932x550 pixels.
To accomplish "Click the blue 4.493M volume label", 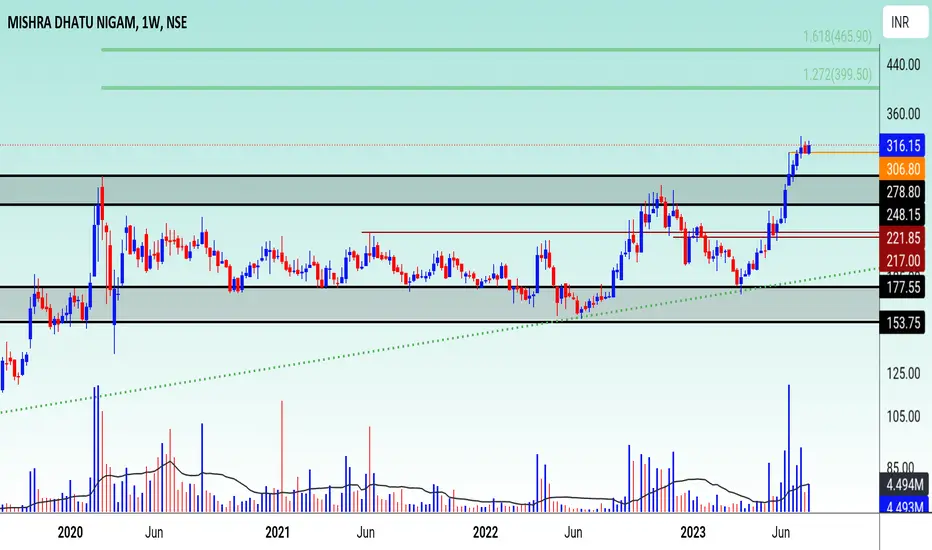I will pos(903,505).
